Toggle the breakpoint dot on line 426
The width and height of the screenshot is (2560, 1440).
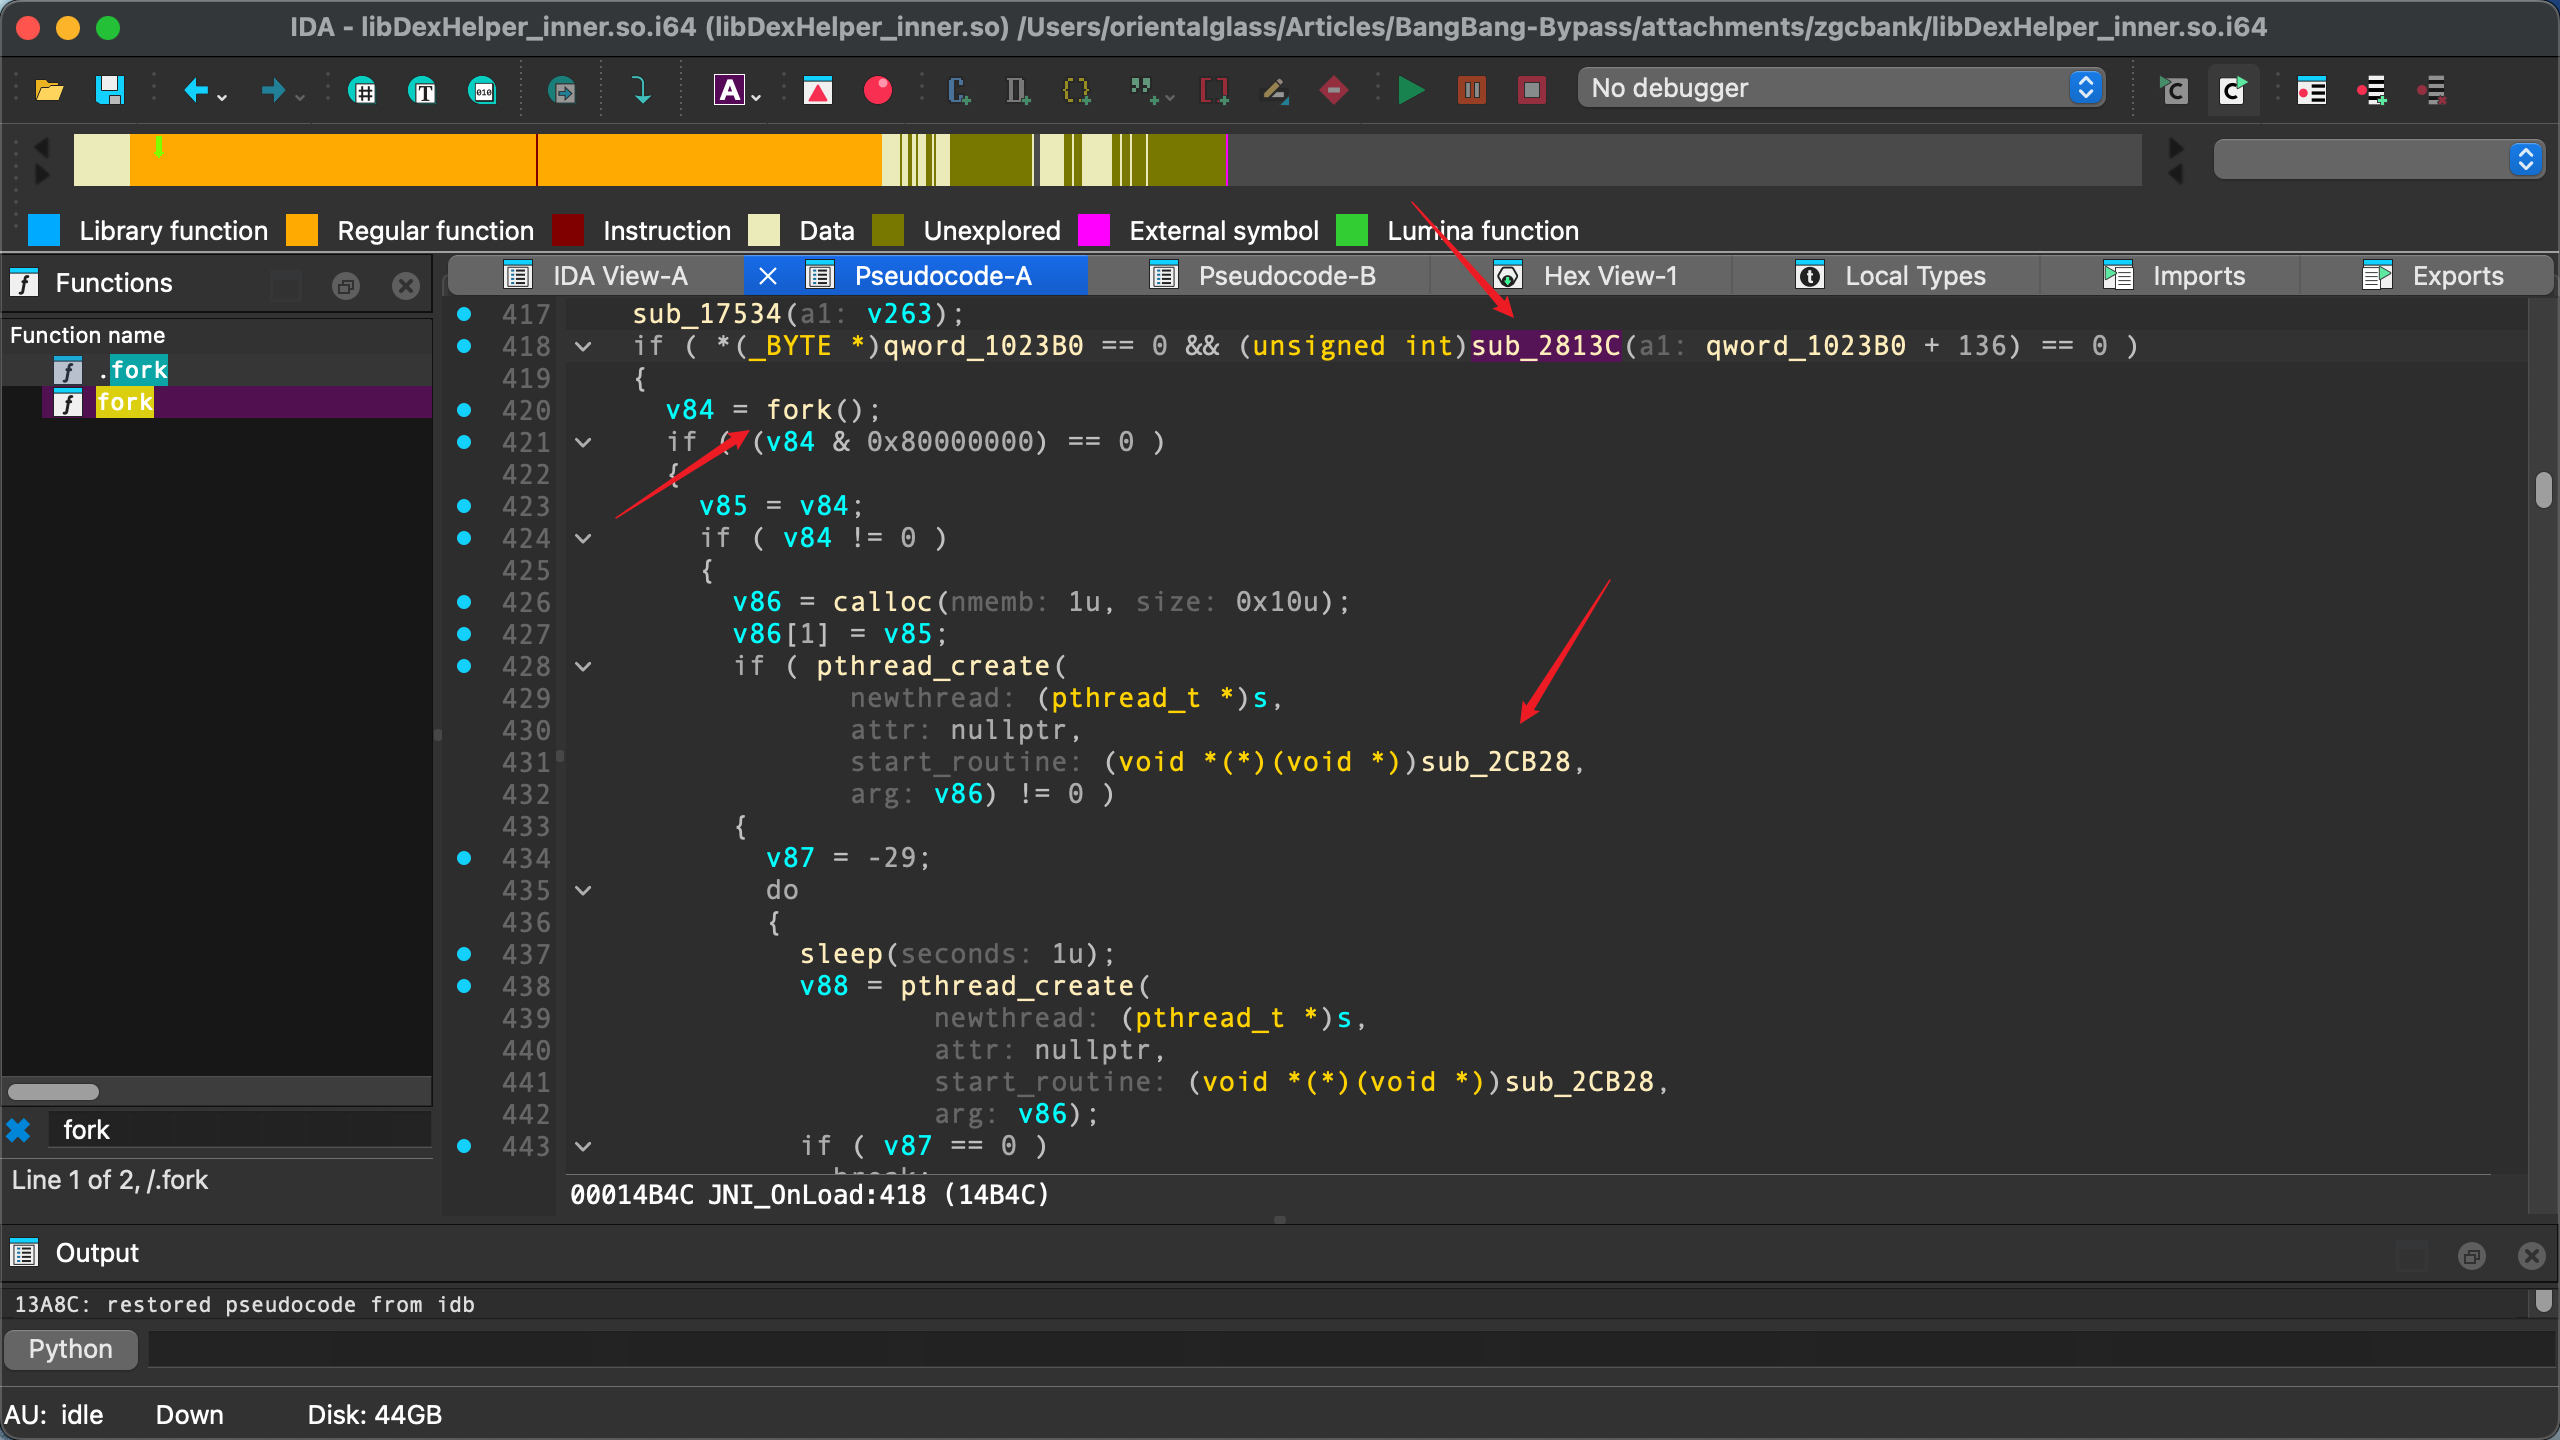464,602
